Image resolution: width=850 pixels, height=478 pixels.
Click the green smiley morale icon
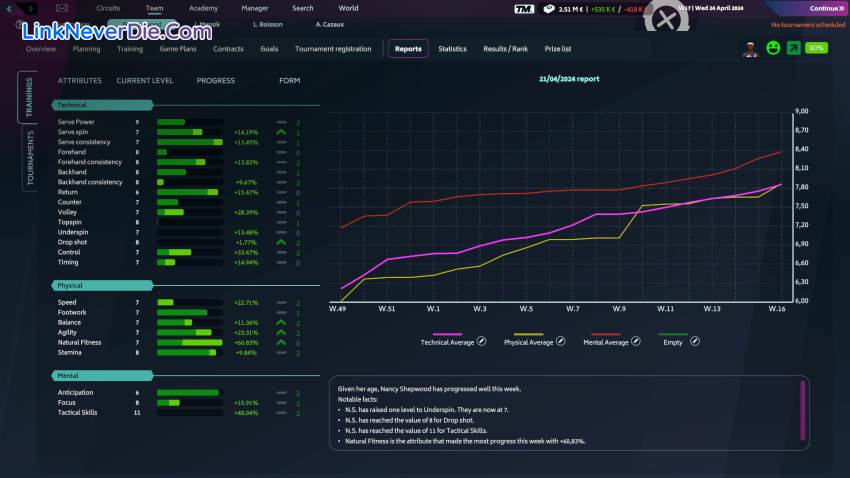773,48
